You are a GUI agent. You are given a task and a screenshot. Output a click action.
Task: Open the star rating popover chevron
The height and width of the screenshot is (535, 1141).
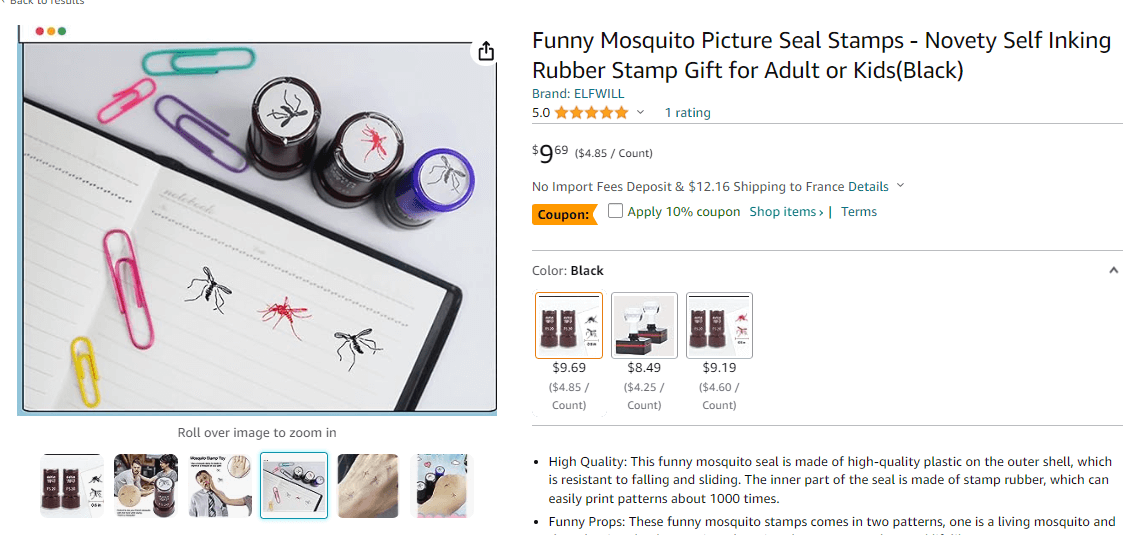[640, 112]
